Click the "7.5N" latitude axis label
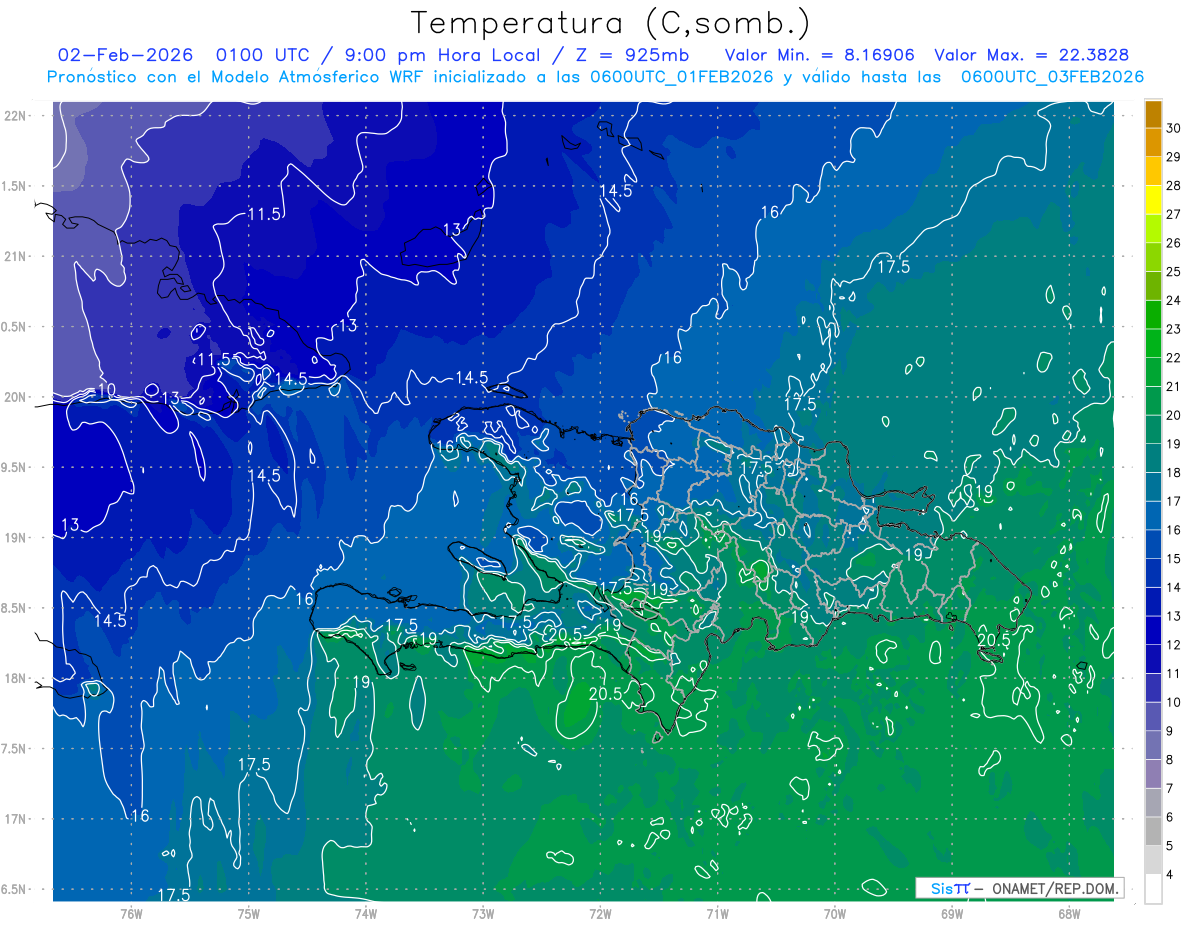Screen dimensions: 1200x927 [x=15, y=749]
